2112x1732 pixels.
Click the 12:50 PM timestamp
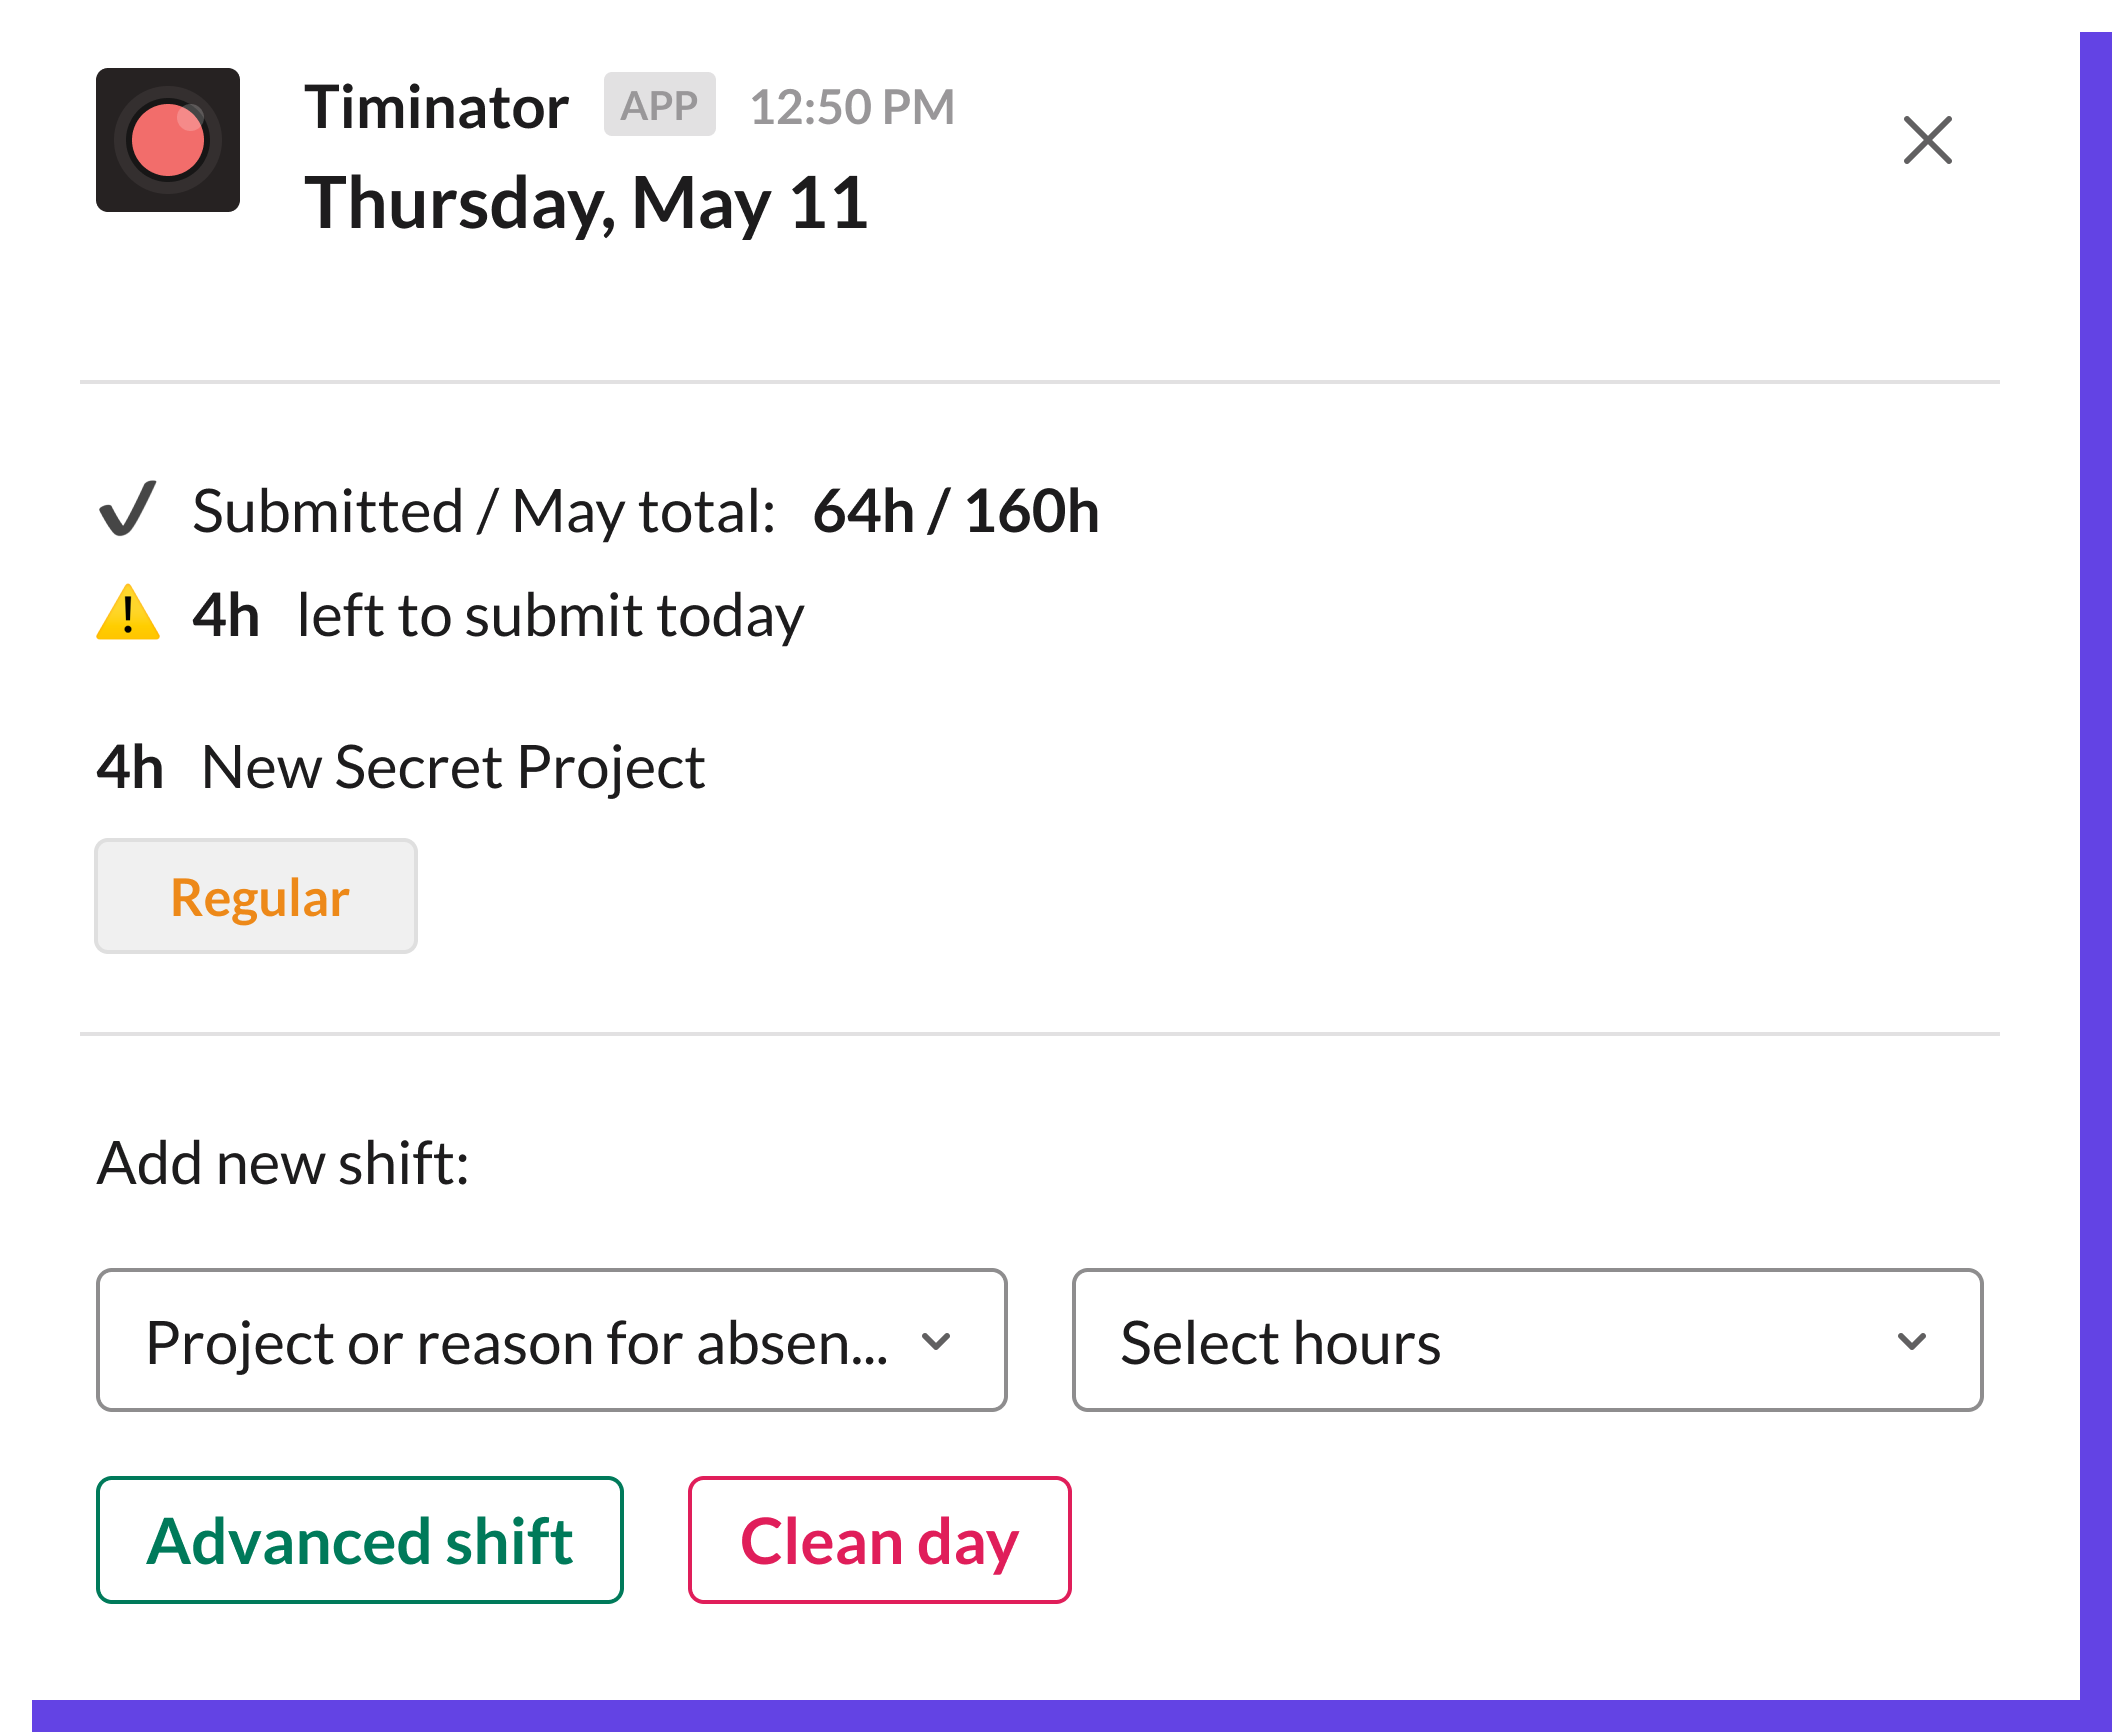[852, 107]
